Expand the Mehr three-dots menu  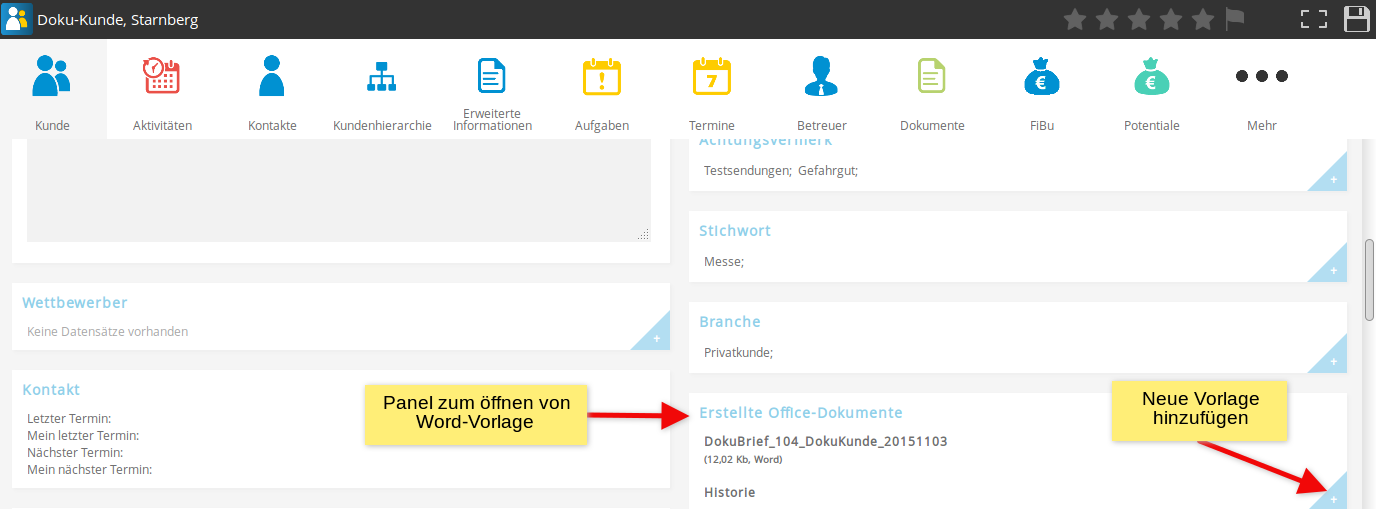1261,76
